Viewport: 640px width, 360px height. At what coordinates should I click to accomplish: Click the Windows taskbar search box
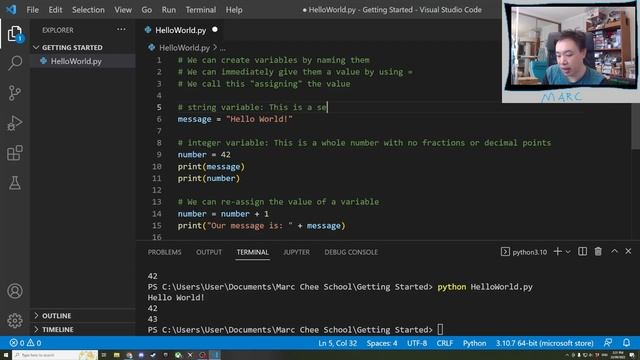[55, 355]
